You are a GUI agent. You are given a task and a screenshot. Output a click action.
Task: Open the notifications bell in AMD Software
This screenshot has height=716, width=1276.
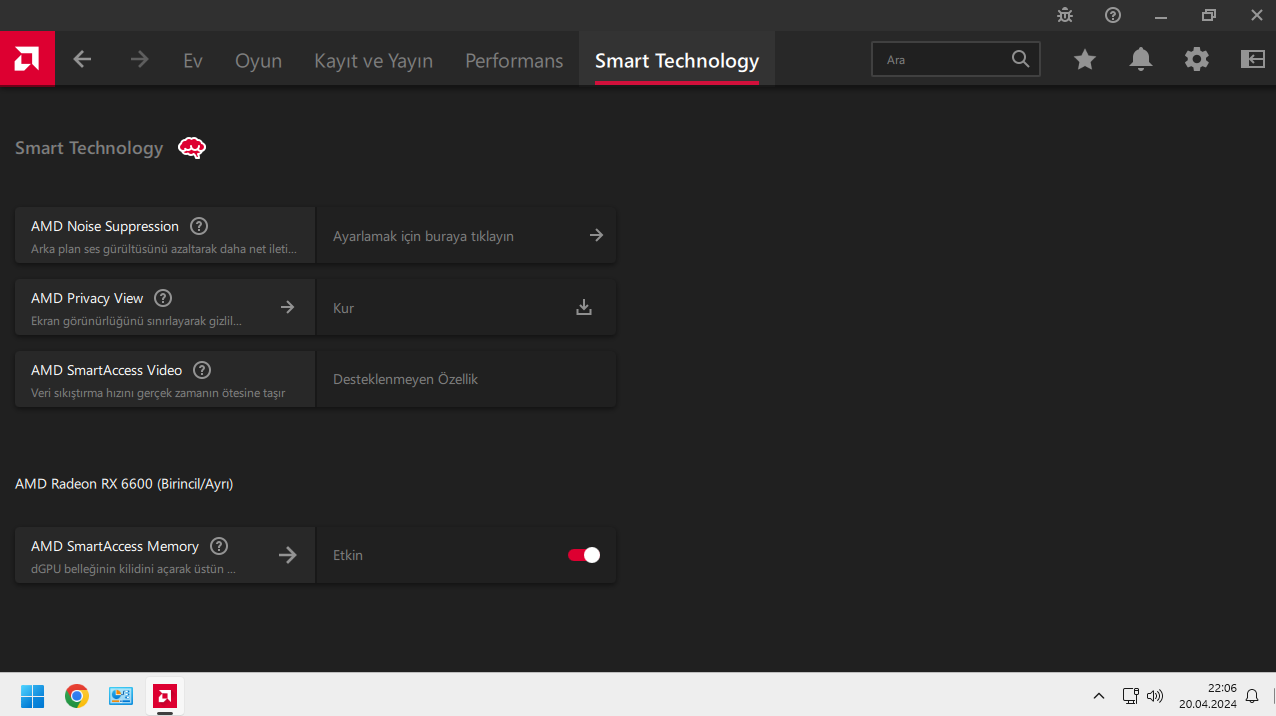pos(1141,60)
